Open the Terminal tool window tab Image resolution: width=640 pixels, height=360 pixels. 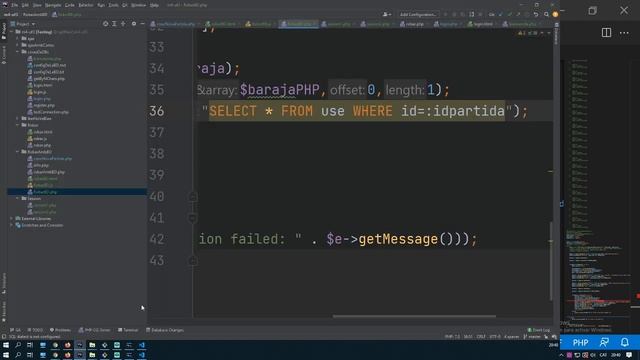tap(128, 330)
